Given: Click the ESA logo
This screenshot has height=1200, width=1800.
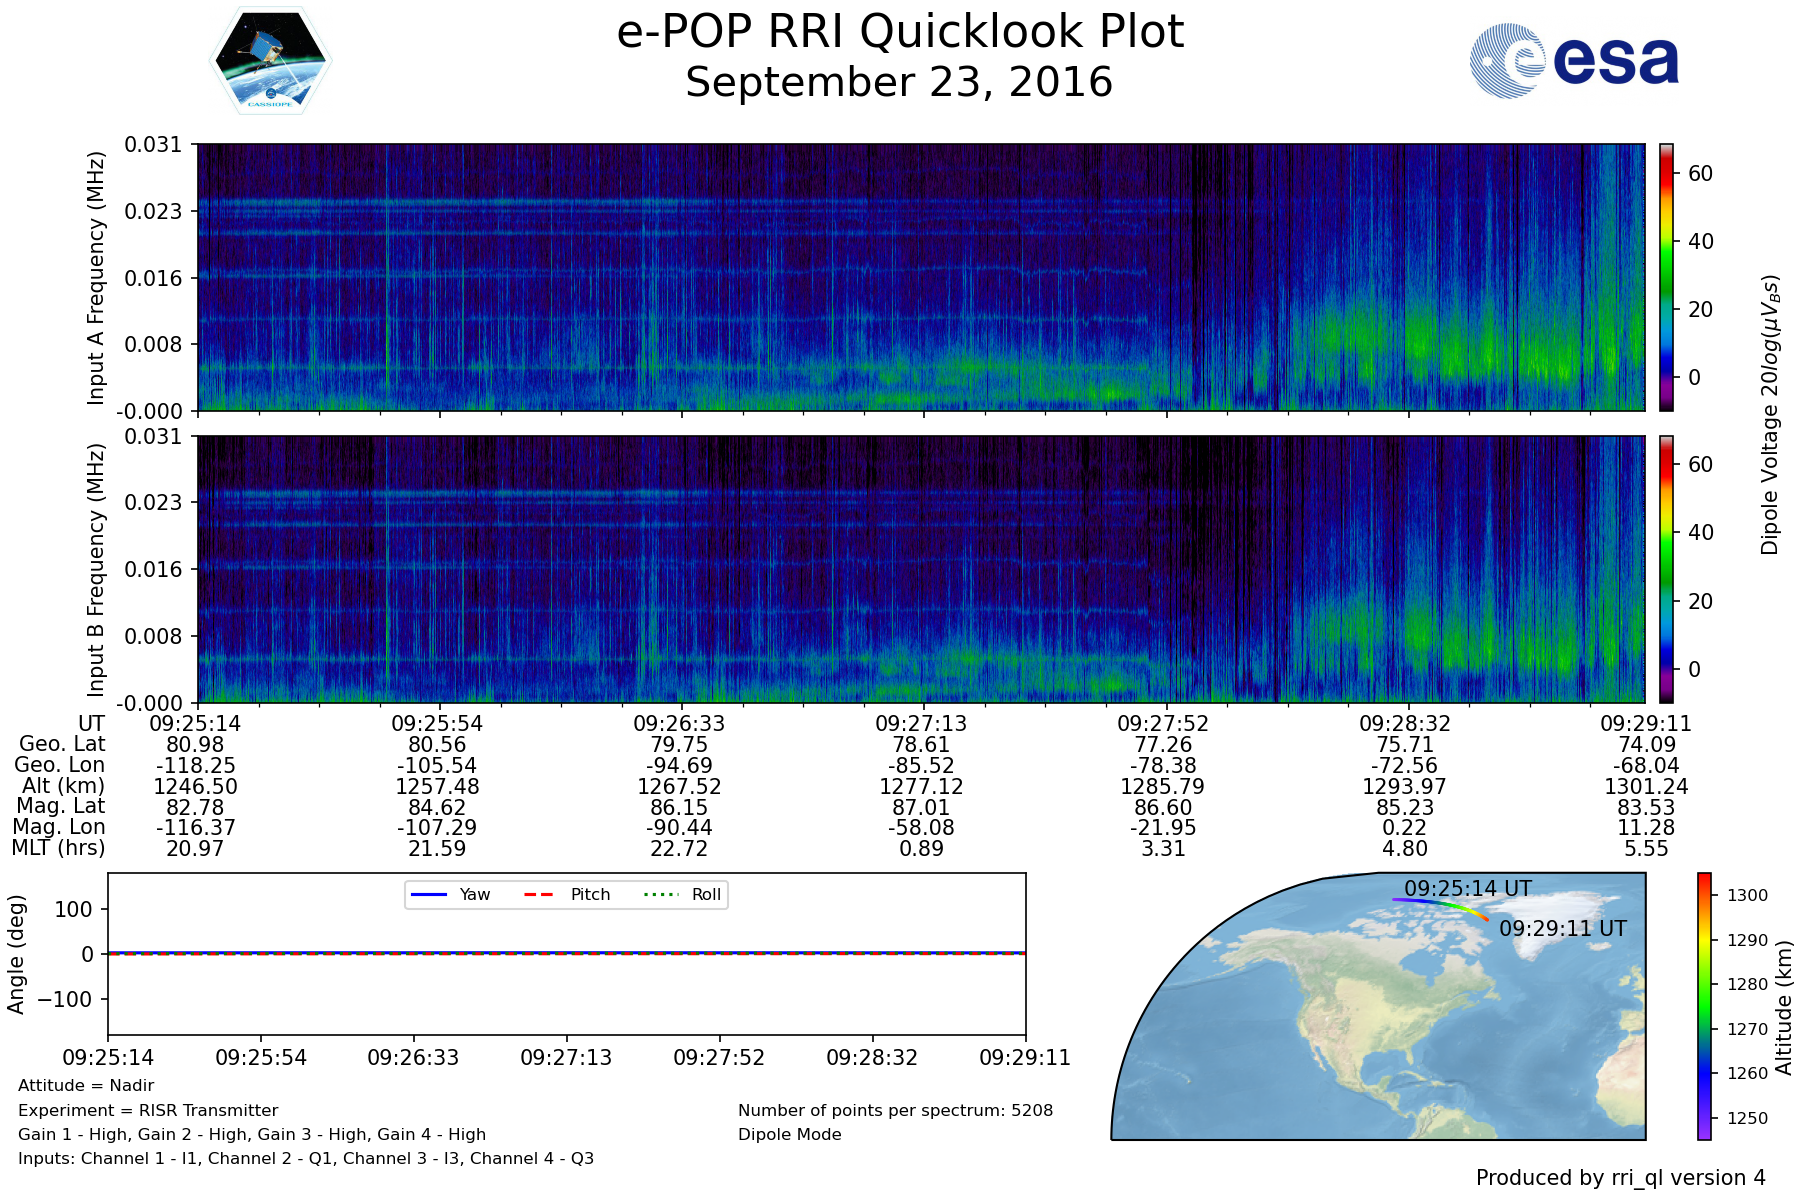Looking at the screenshot, I should pyautogui.click(x=1574, y=61).
